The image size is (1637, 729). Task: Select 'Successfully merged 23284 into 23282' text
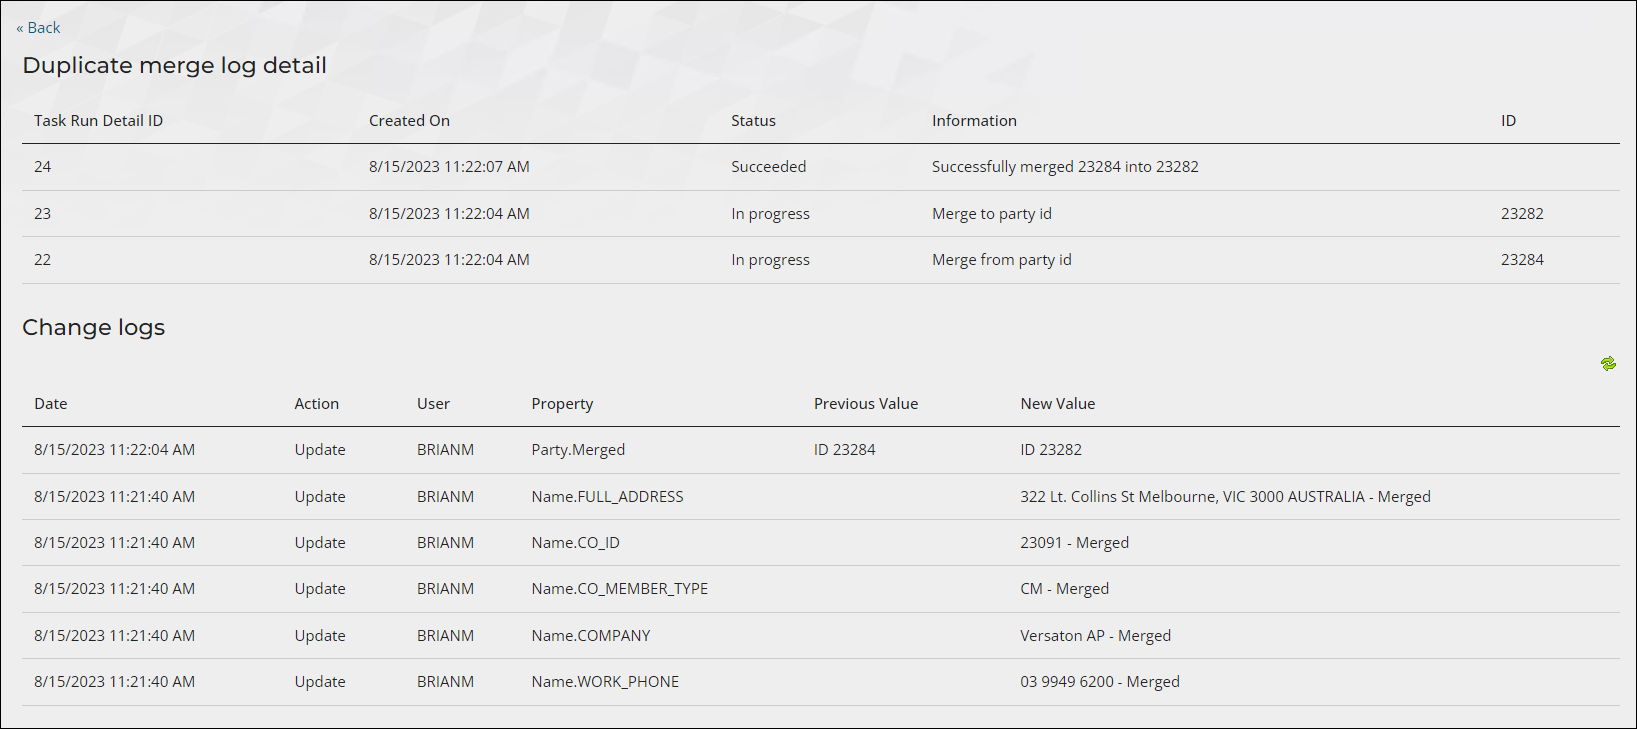pyautogui.click(x=1065, y=167)
